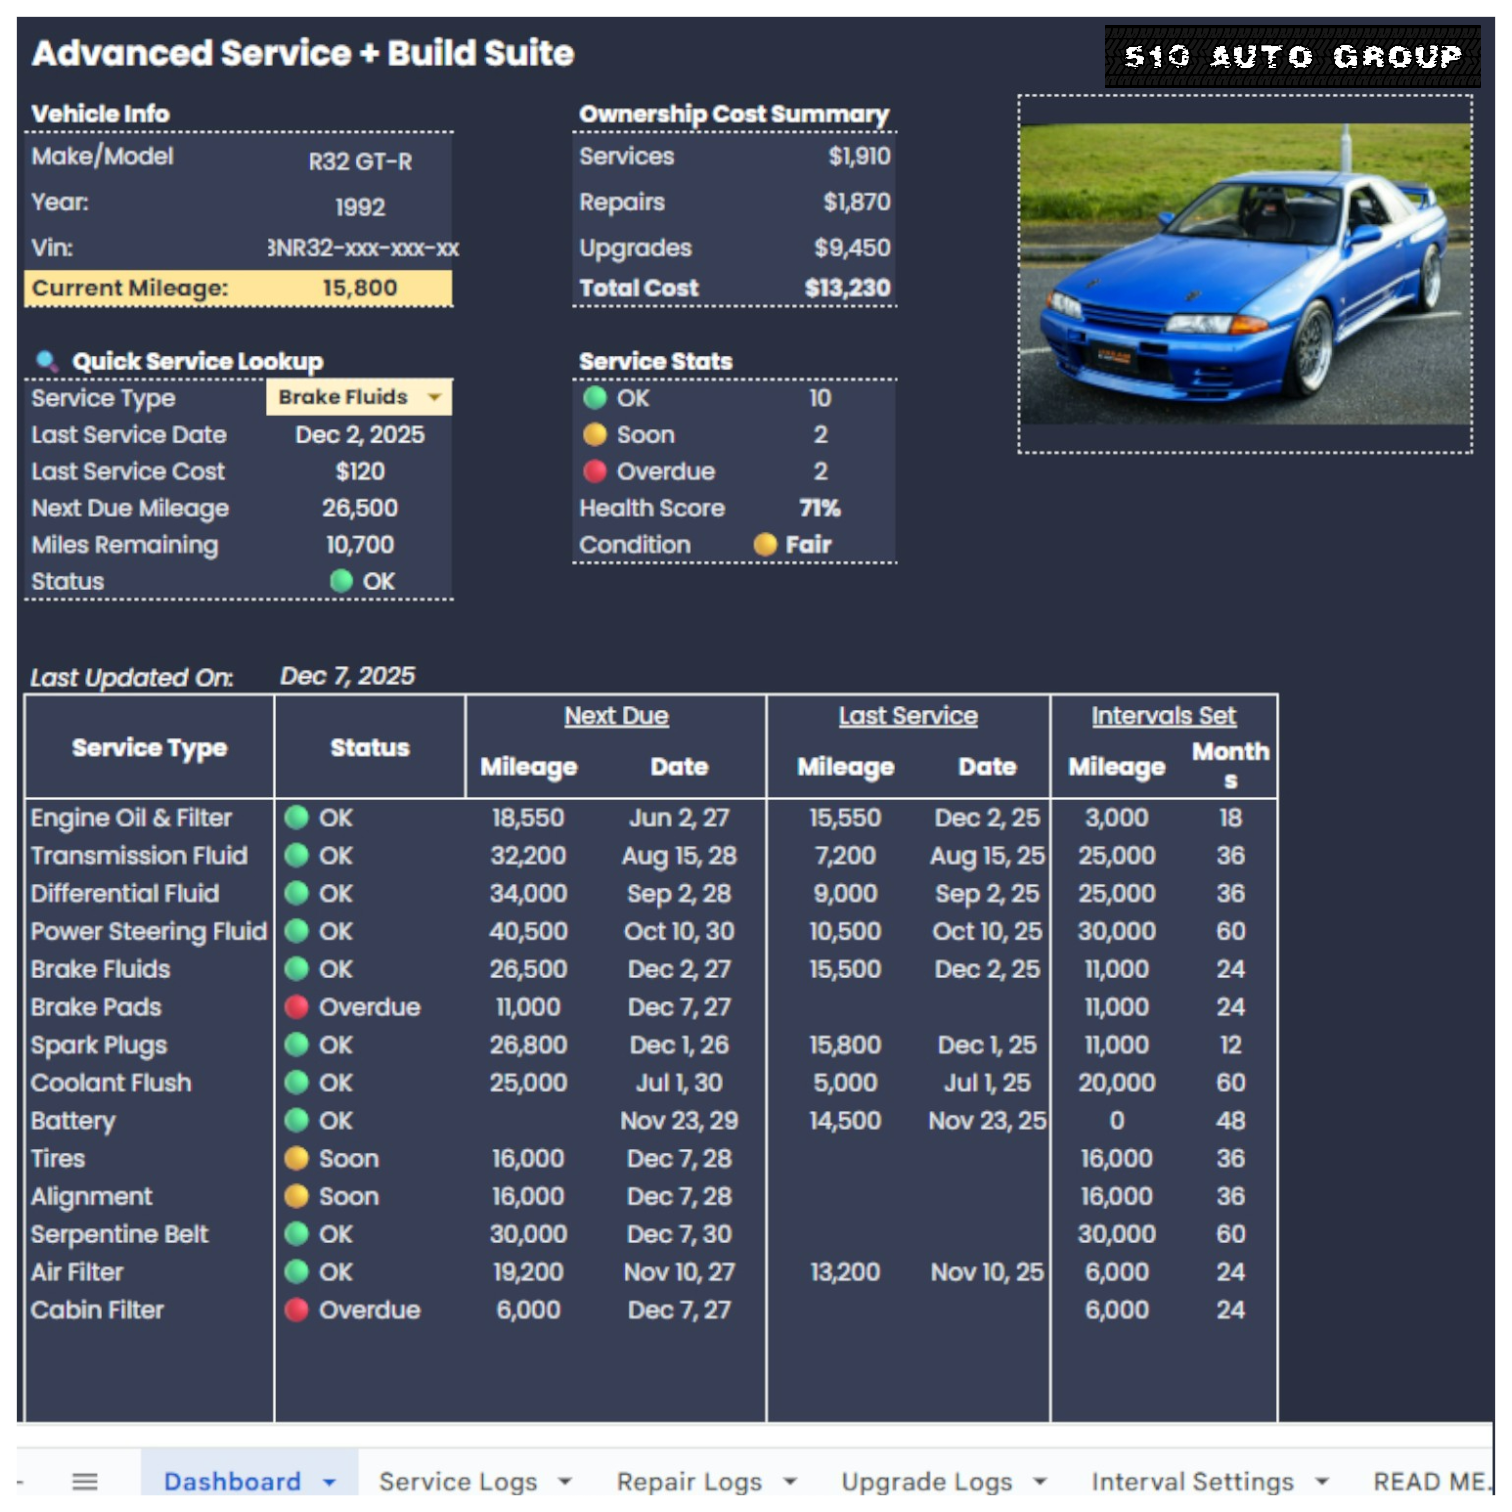Click the all sheets hamburger icon
This screenshot has height=1512, width=1512.
[x=85, y=1481]
